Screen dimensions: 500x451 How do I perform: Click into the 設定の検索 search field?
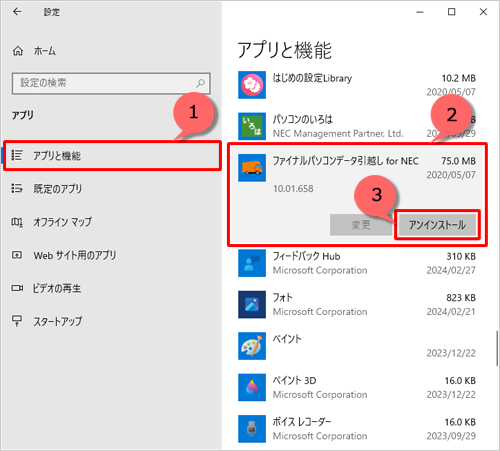coord(111,83)
